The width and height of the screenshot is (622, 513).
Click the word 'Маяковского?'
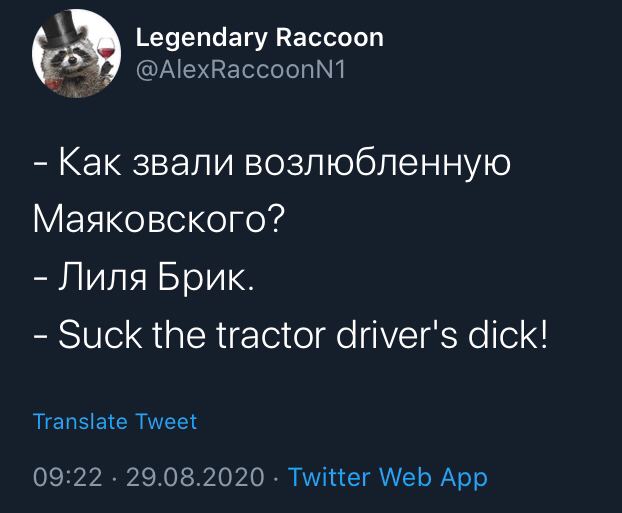[x=159, y=220]
